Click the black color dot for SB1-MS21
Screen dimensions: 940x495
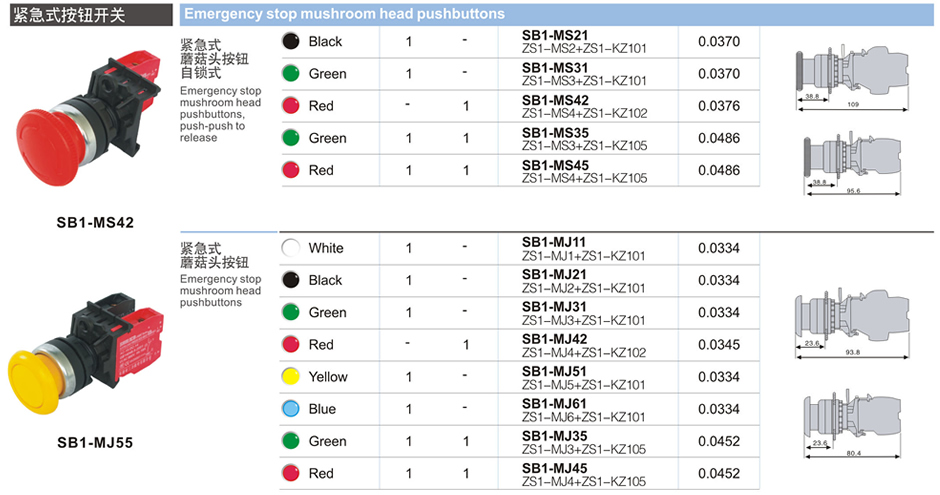[x=291, y=41]
